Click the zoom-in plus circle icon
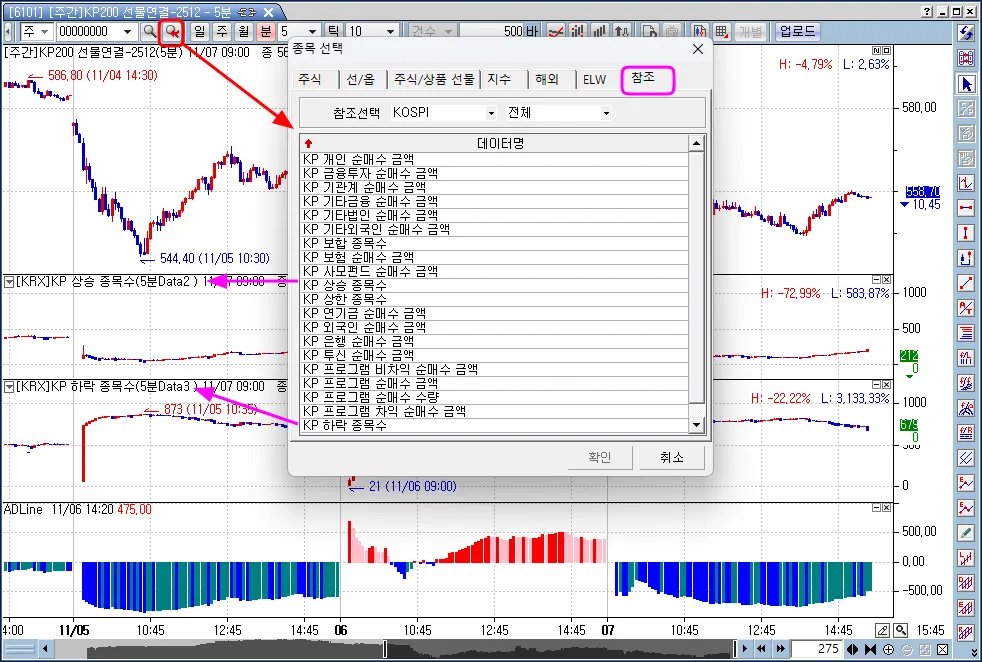Image resolution: width=982 pixels, height=662 pixels. coord(889,649)
